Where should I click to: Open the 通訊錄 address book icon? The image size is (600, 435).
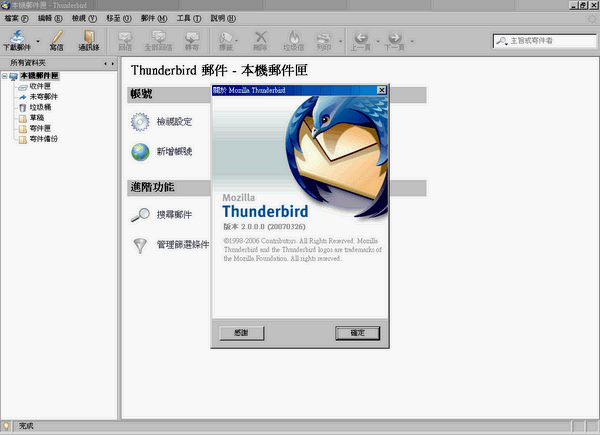pos(91,38)
